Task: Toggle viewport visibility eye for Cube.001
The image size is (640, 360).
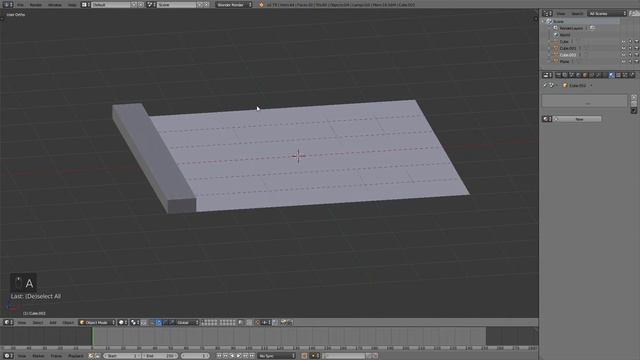Action: pyautogui.click(x=623, y=48)
